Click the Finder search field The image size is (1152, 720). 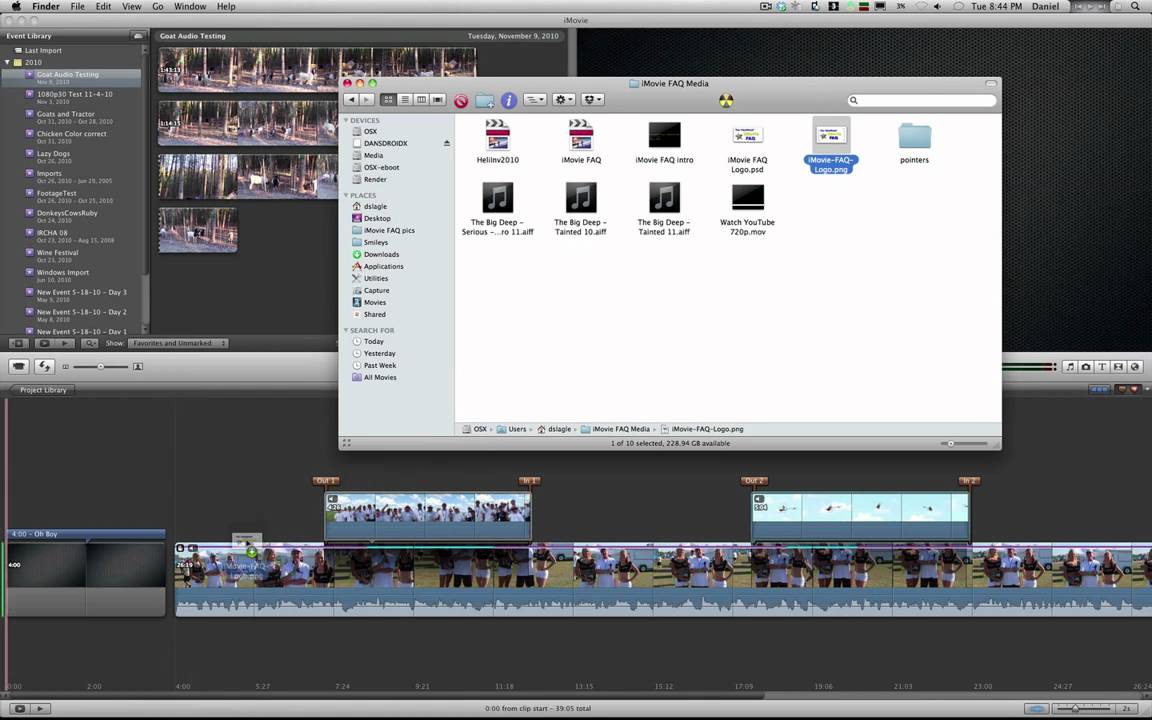coord(923,100)
